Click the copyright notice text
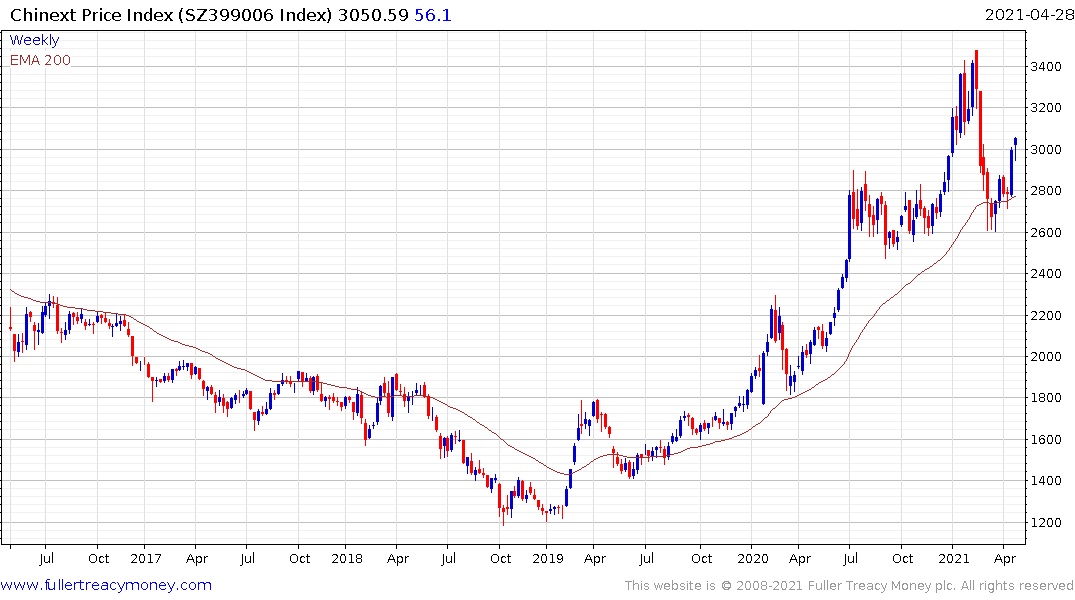Screen dimensions: 1075x600 849,586
